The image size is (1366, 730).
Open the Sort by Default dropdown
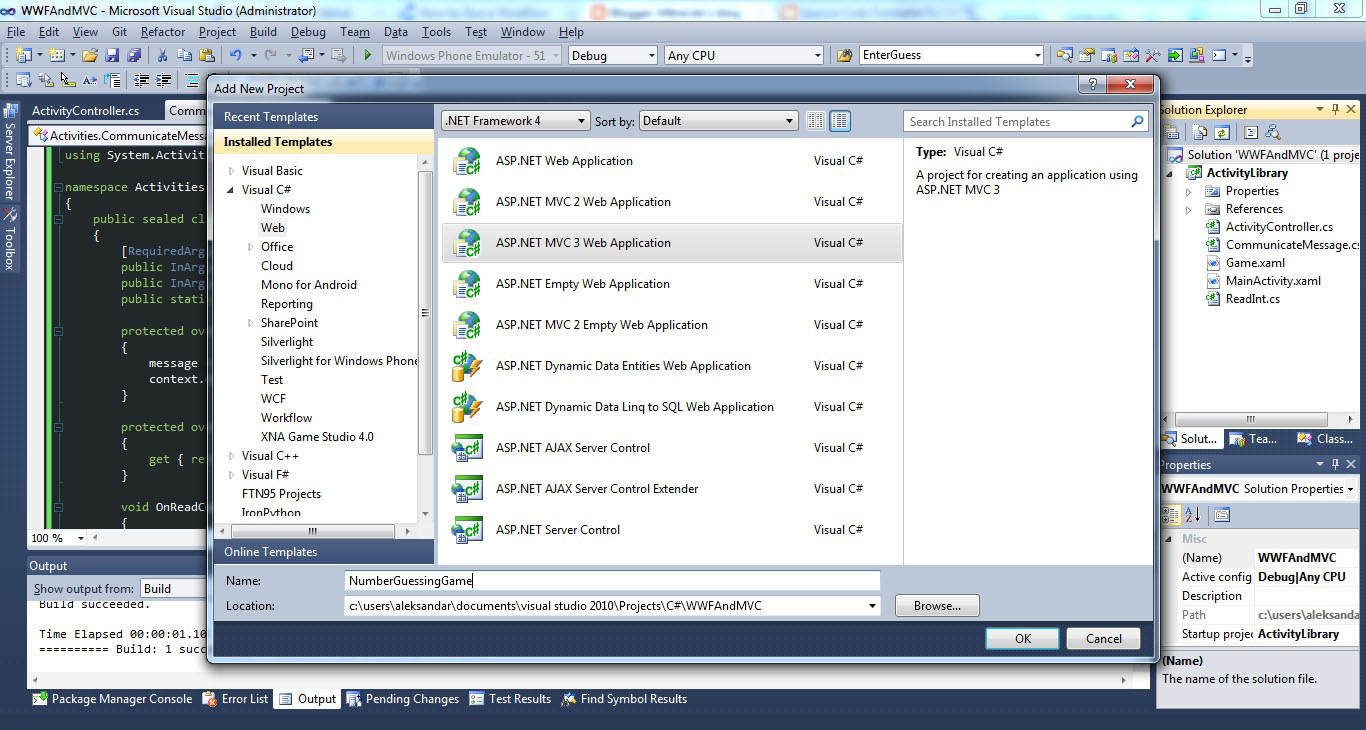pyautogui.click(x=718, y=121)
